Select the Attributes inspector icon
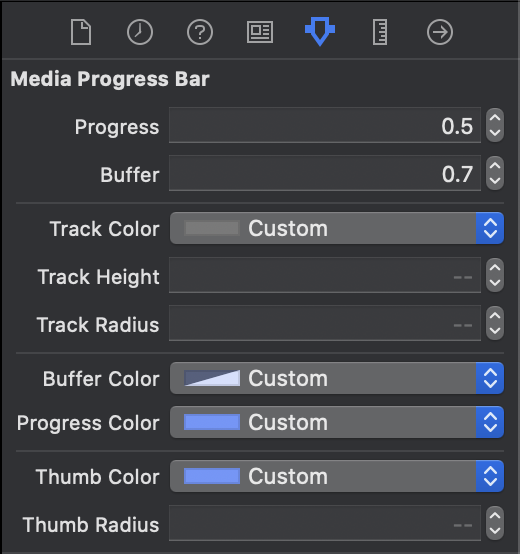 (320, 31)
